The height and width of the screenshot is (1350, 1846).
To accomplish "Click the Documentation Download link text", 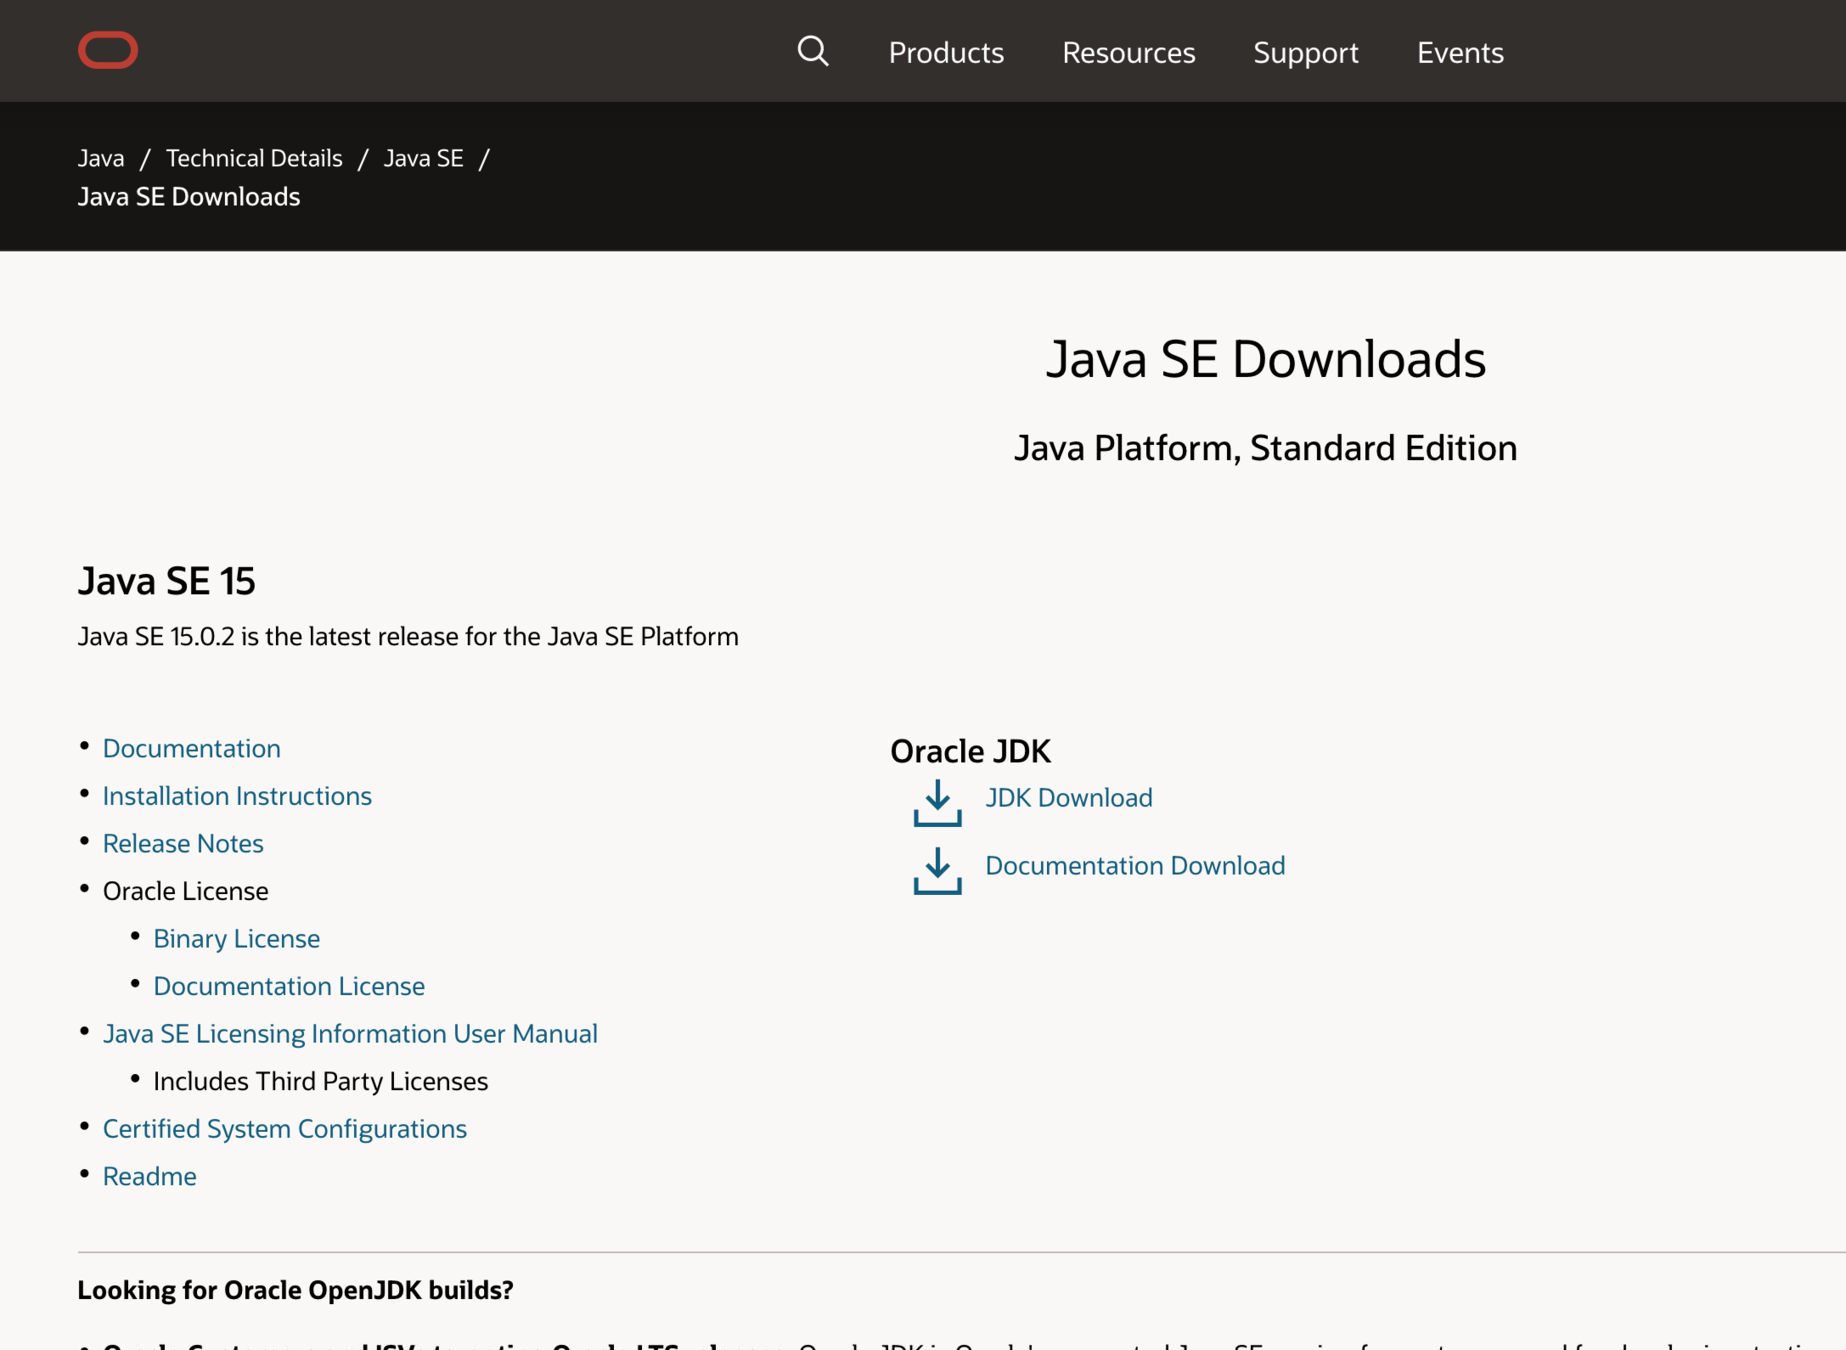I will pyautogui.click(x=1135, y=865).
